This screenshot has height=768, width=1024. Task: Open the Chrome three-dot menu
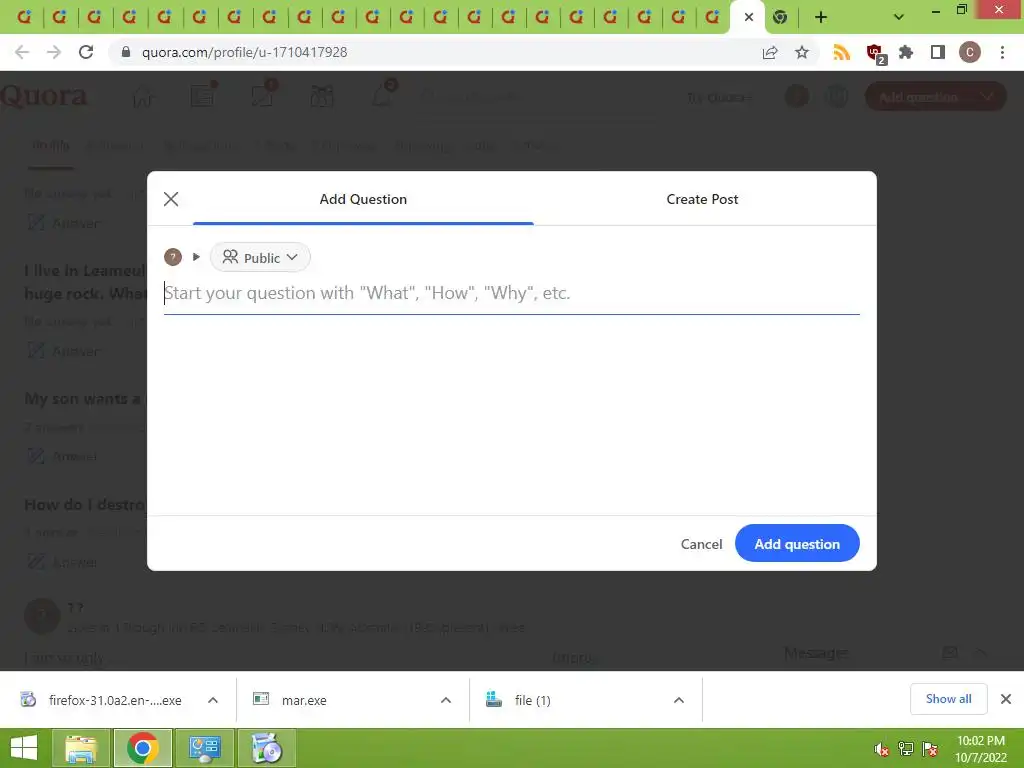(1002, 52)
